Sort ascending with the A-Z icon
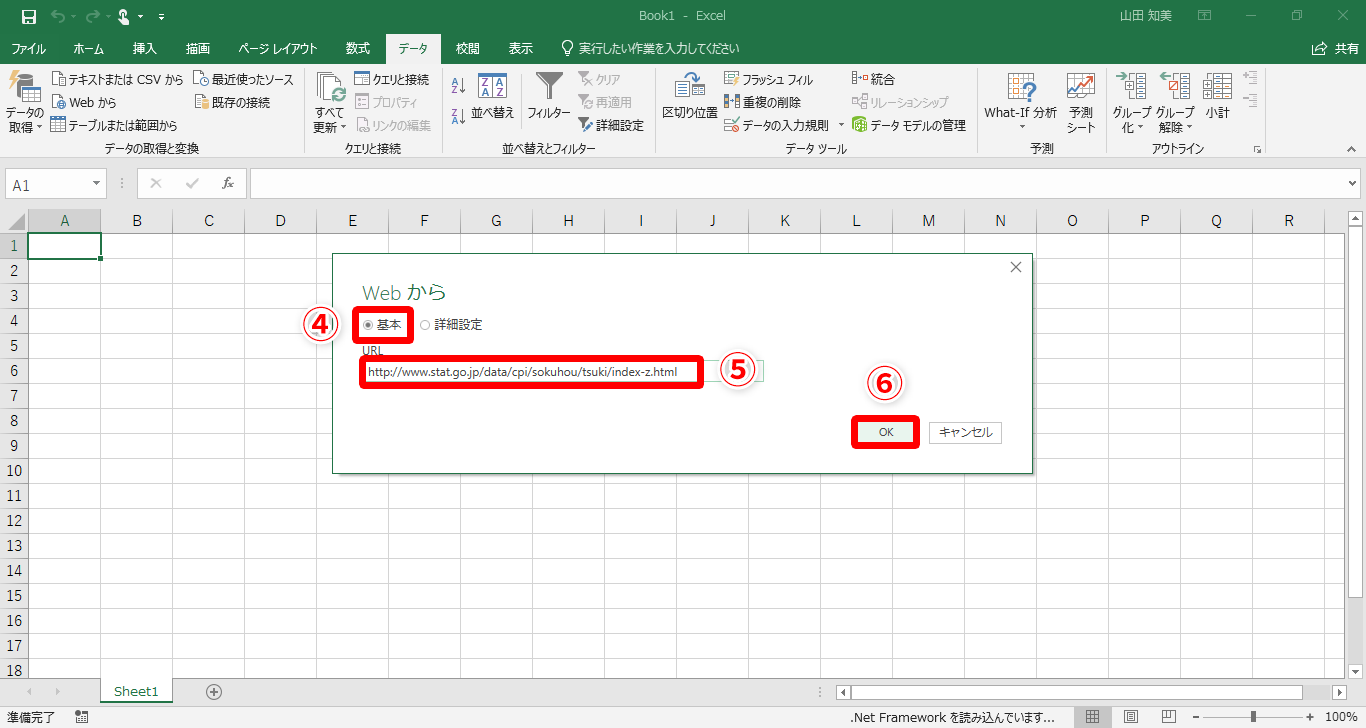This screenshot has width=1366, height=728. tap(459, 85)
